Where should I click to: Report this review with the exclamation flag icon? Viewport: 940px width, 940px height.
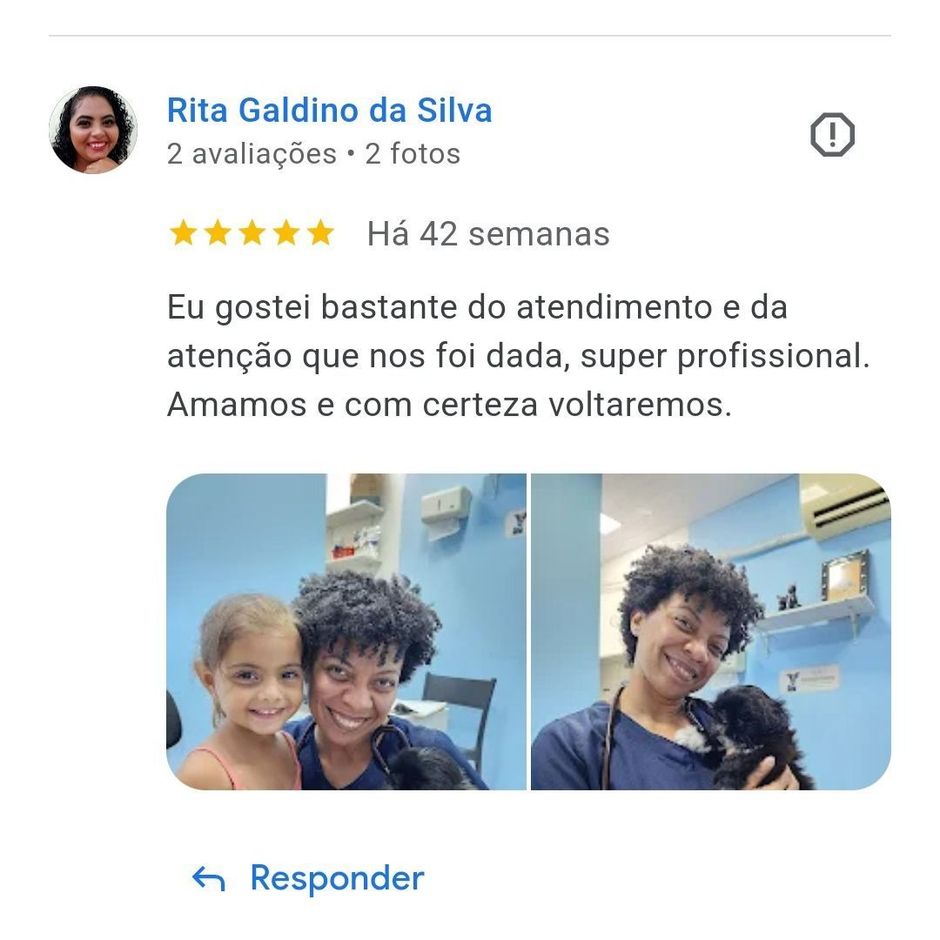832,134
